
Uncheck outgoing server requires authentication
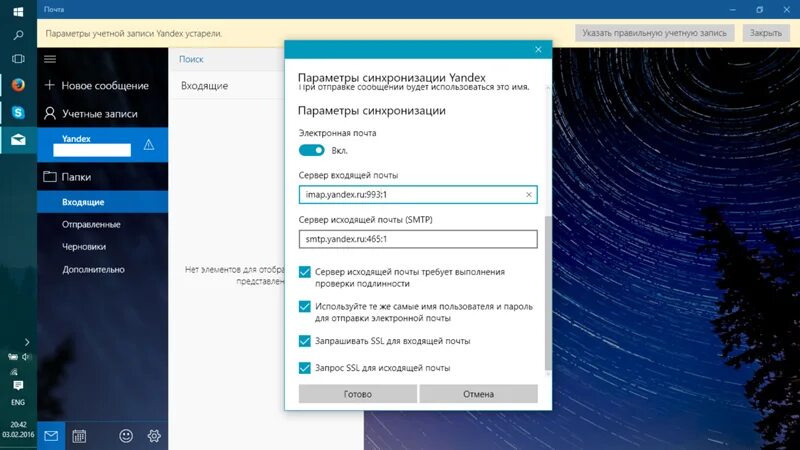(305, 272)
